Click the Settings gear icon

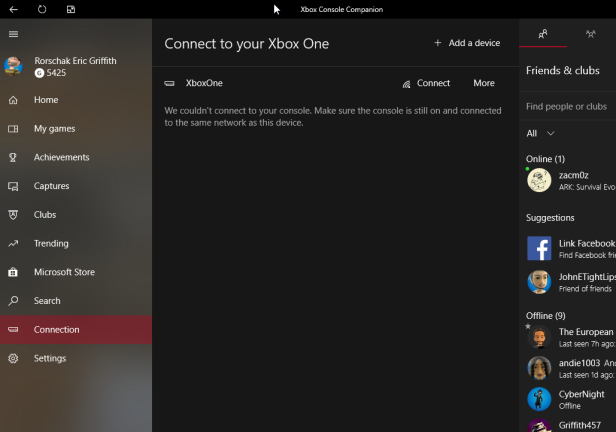[x=13, y=358]
